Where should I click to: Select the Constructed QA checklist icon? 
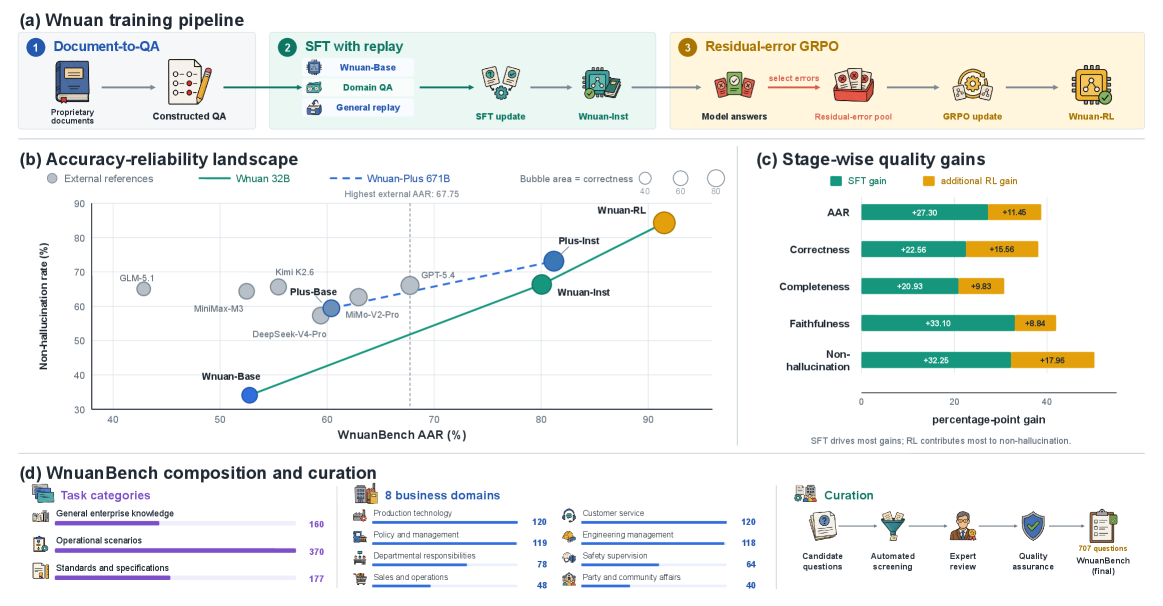(189, 83)
